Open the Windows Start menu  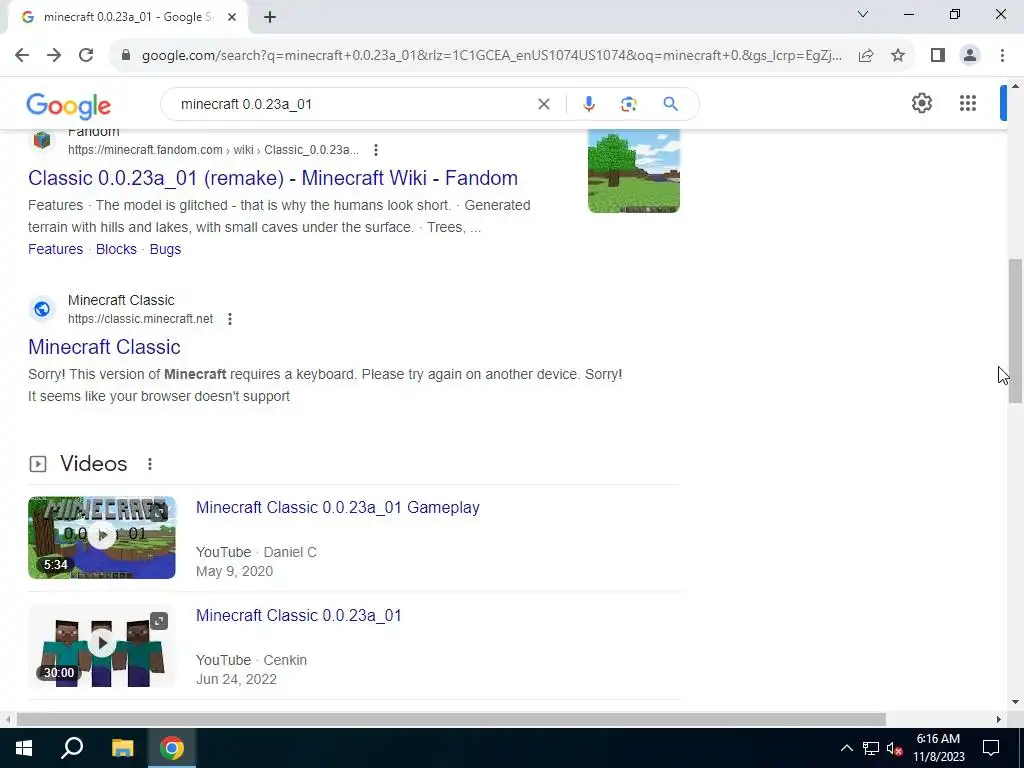[24, 748]
